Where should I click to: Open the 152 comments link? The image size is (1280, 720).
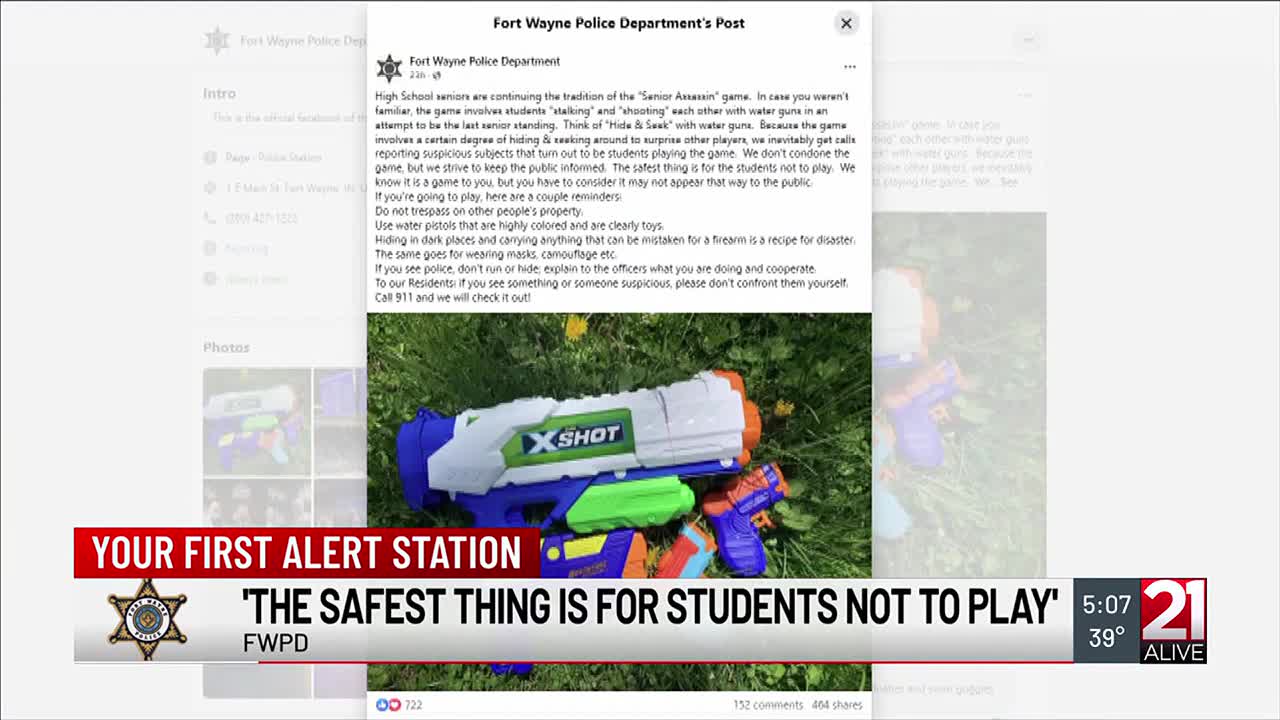click(767, 705)
